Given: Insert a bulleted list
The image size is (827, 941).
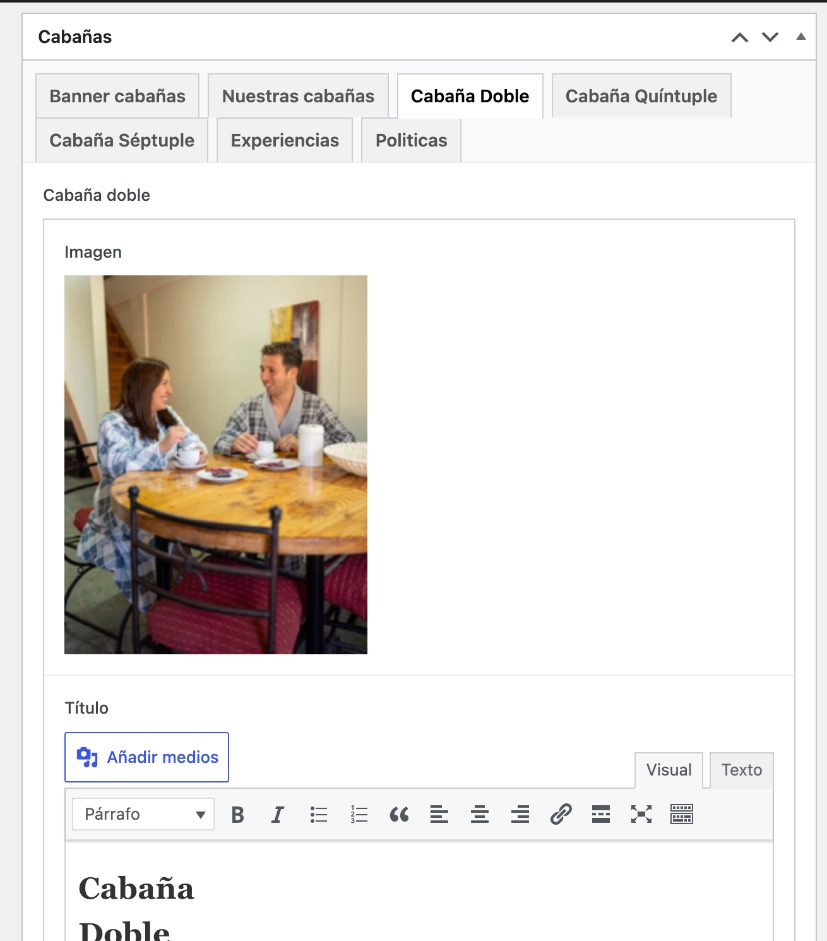Looking at the screenshot, I should pyautogui.click(x=319, y=814).
